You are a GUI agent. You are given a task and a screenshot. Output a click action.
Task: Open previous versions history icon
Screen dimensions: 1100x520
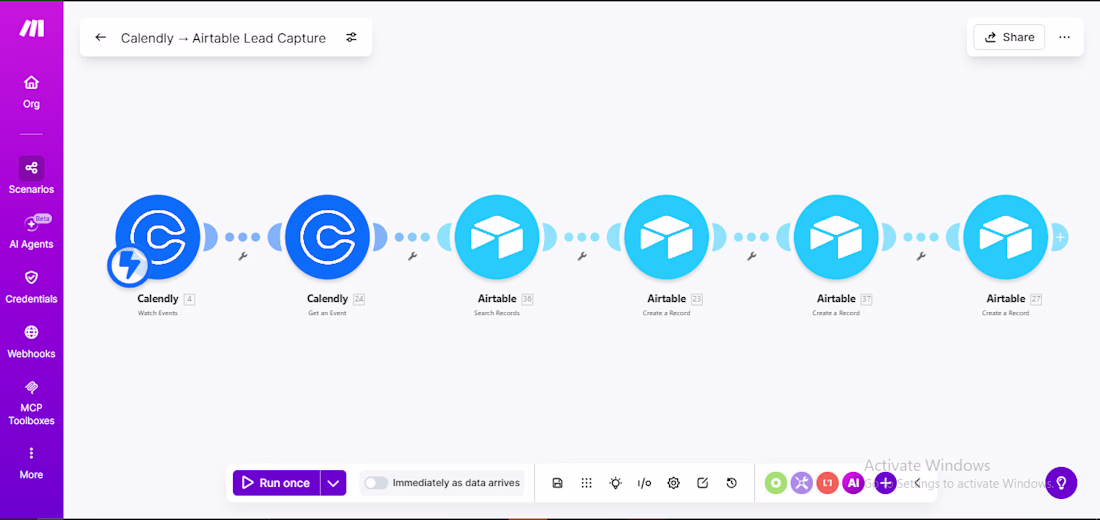click(732, 483)
